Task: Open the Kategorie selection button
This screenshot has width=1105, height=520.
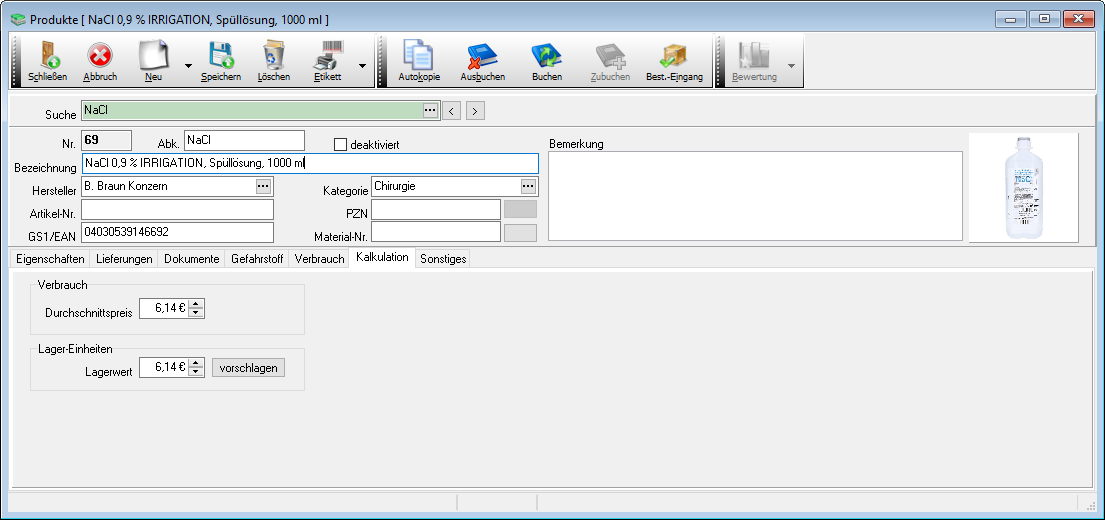Action: pyautogui.click(x=528, y=186)
